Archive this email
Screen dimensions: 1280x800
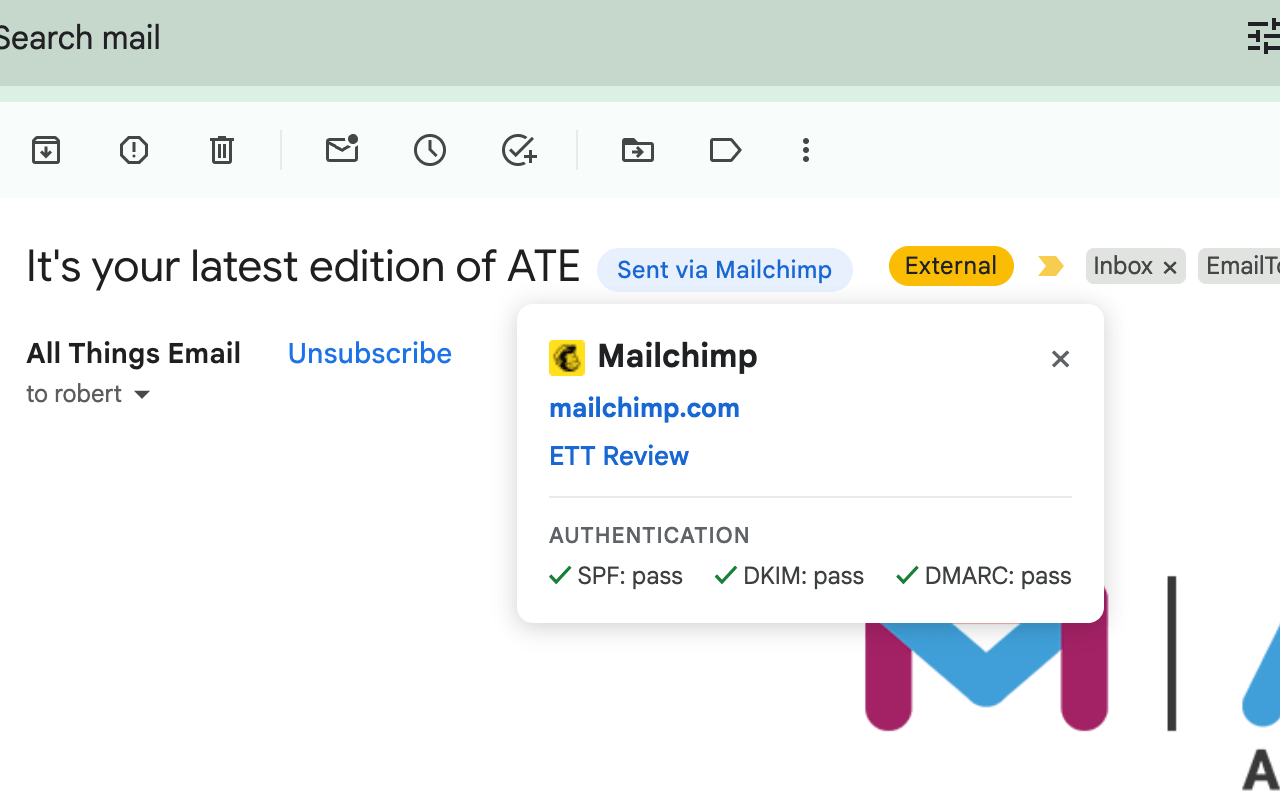click(46, 150)
